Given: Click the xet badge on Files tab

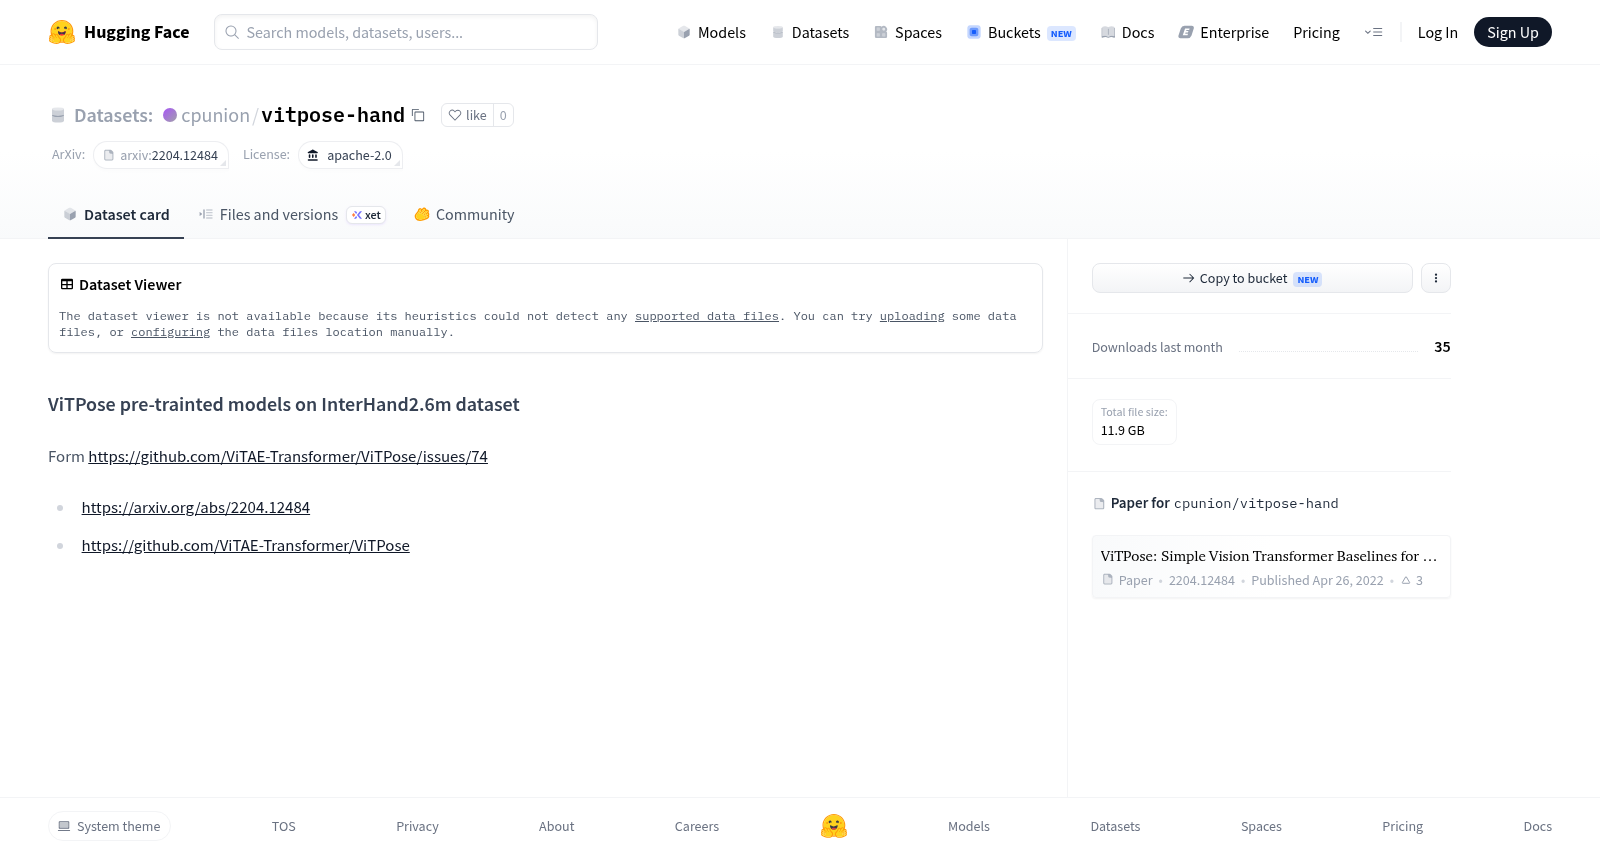Looking at the screenshot, I should (x=366, y=215).
